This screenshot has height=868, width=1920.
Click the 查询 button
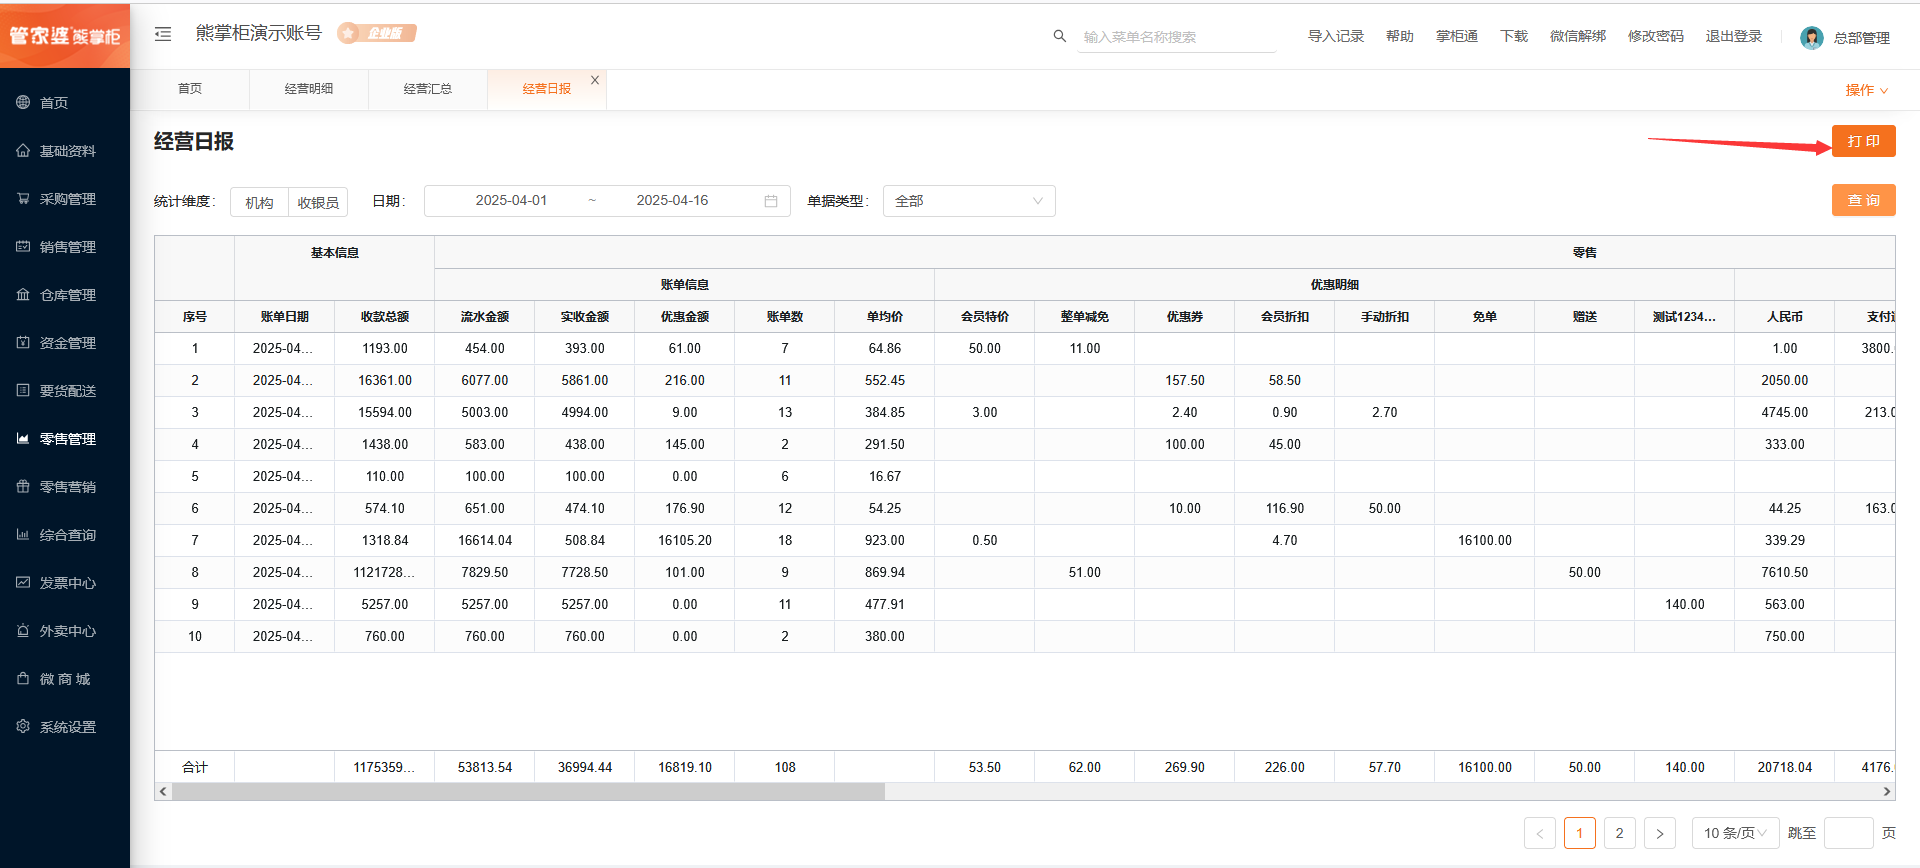tap(1863, 200)
